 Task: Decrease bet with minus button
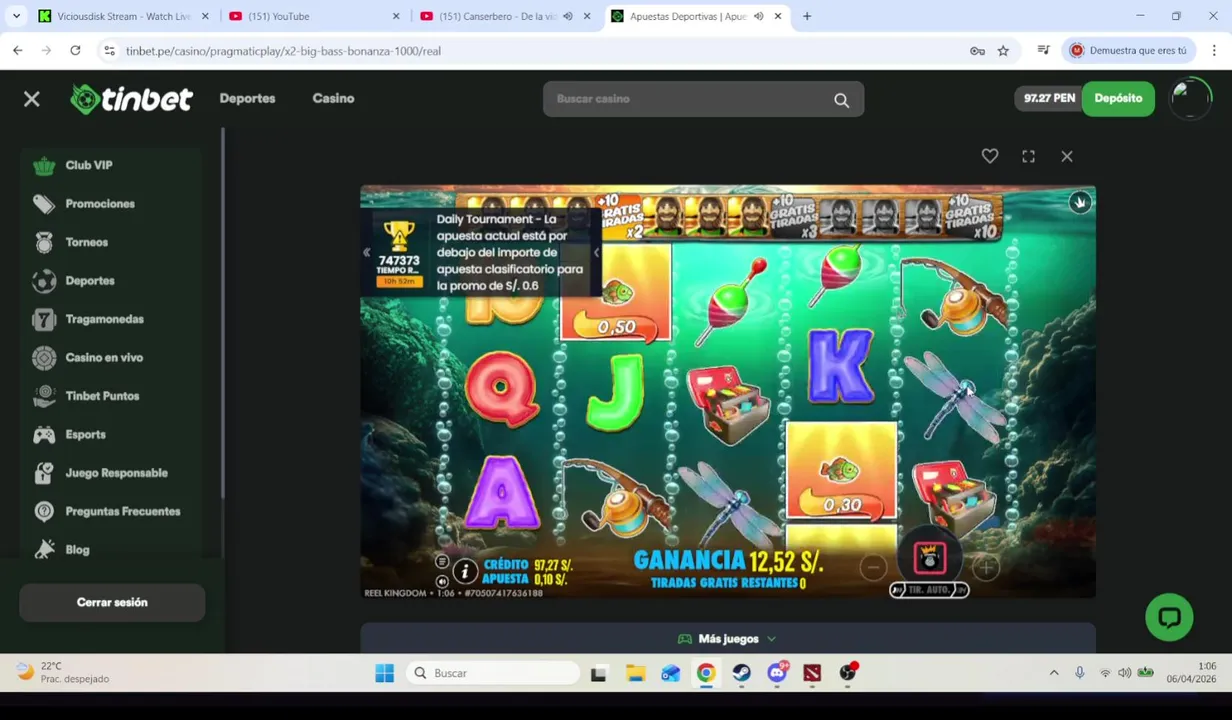click(873, 568)
